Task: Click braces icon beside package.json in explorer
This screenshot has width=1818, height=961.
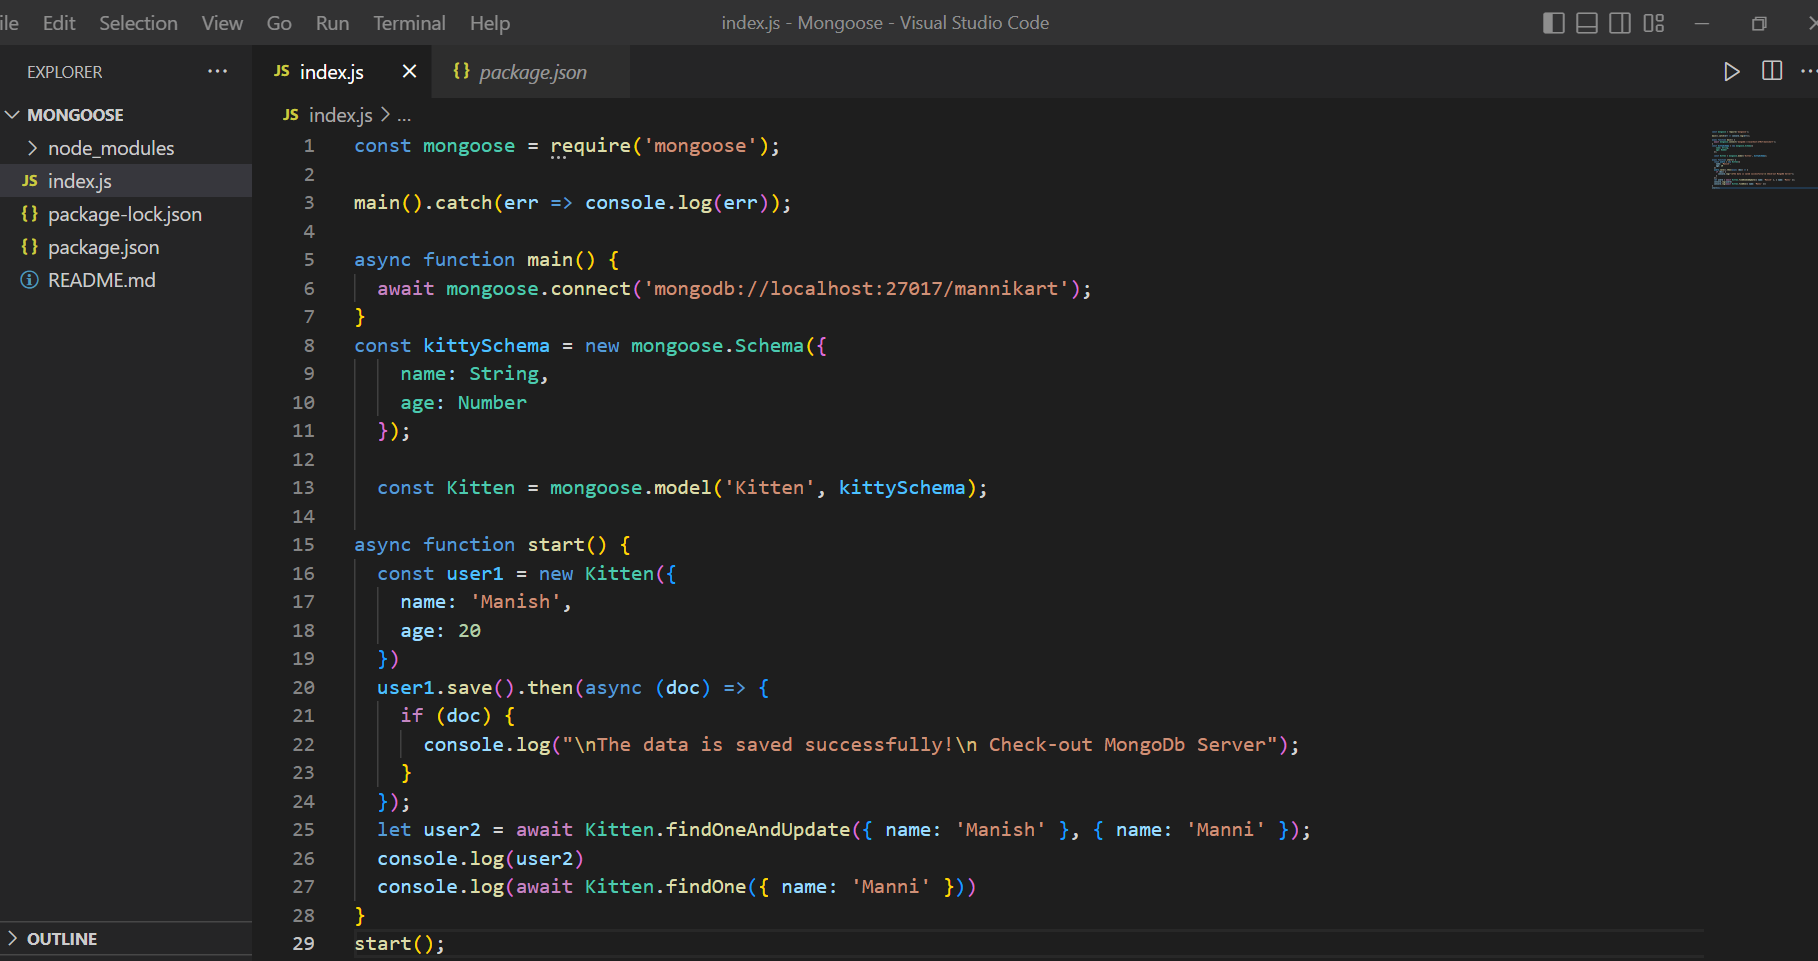Action: pos(30,247)
